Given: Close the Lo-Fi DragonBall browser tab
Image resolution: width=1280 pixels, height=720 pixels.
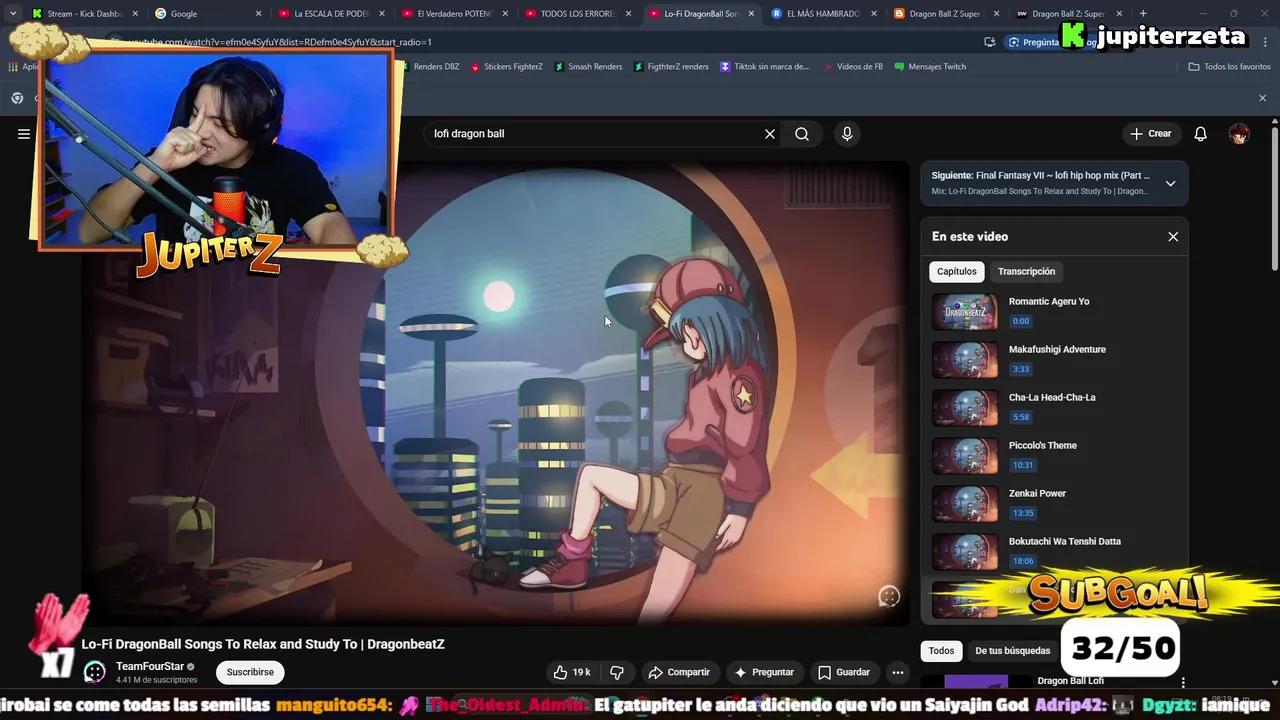Looking at the screenshot, I should [751, 14].
